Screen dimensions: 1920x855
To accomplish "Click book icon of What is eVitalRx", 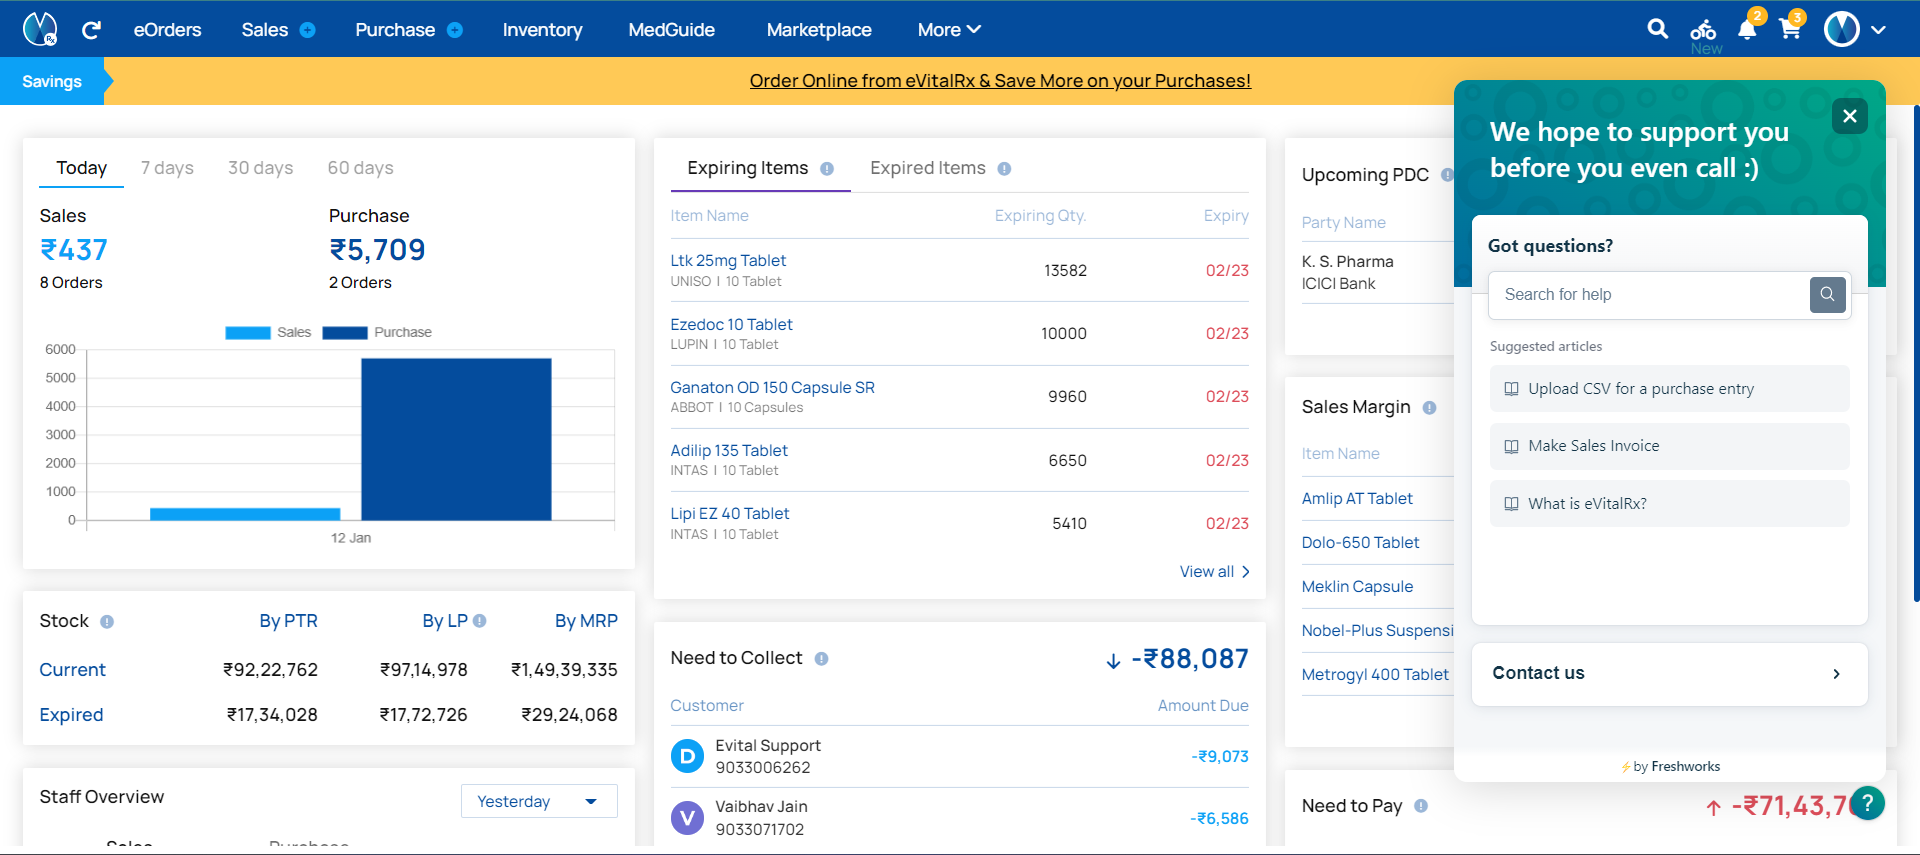I will [x=1511, y=504].
